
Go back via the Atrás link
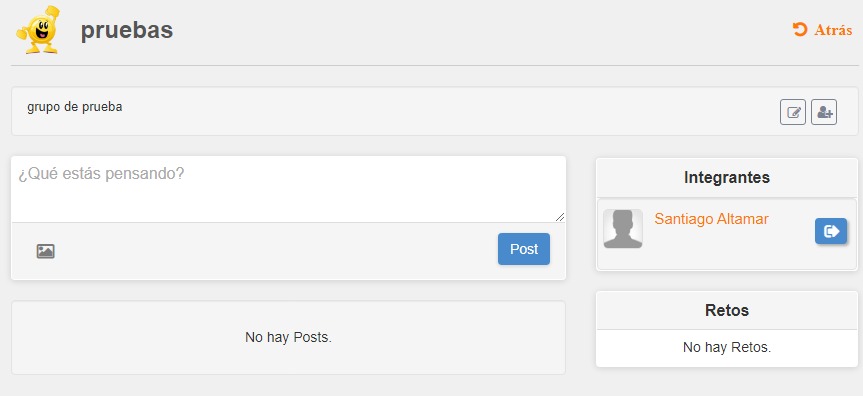[x=833, y=30]
